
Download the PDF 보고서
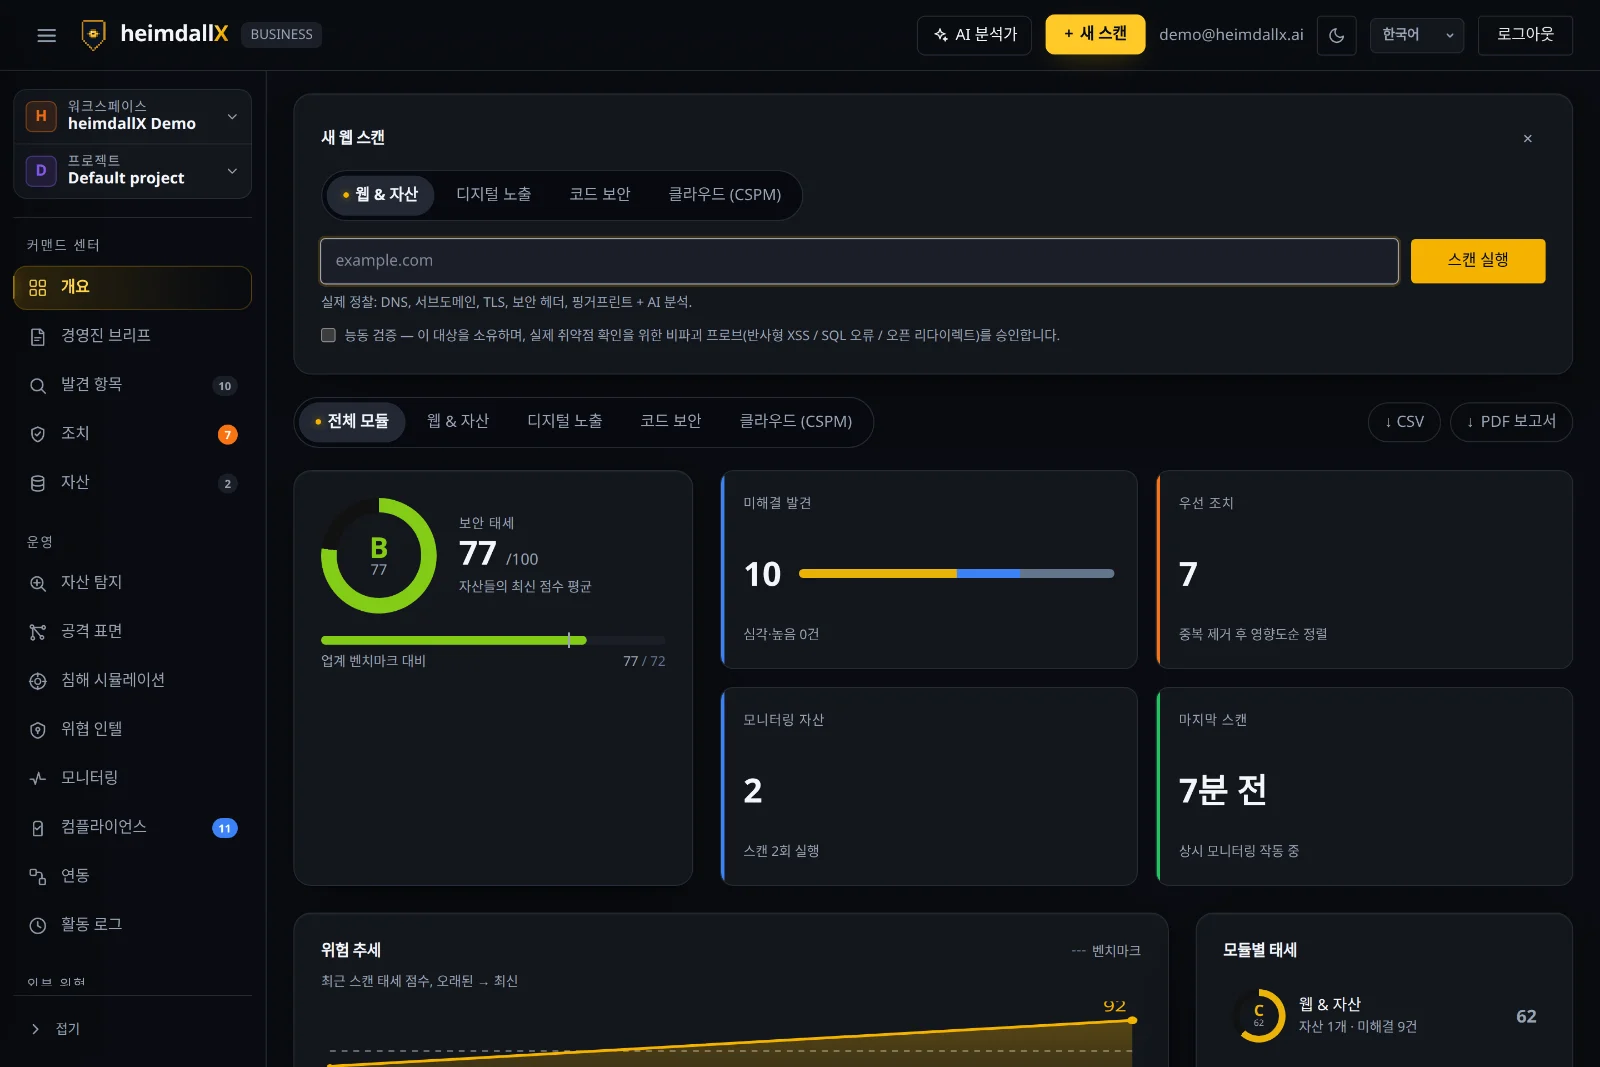pos(1511,422)
